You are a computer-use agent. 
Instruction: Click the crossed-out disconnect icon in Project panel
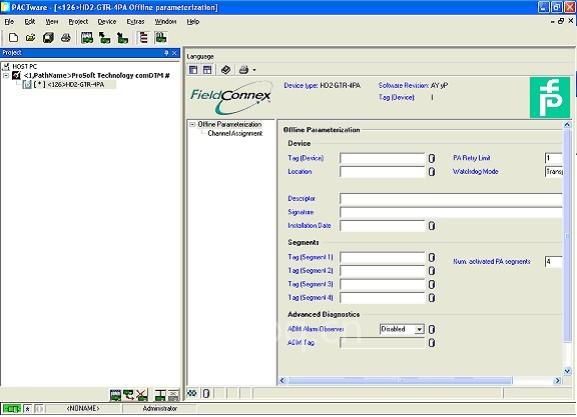pos(142,395)
